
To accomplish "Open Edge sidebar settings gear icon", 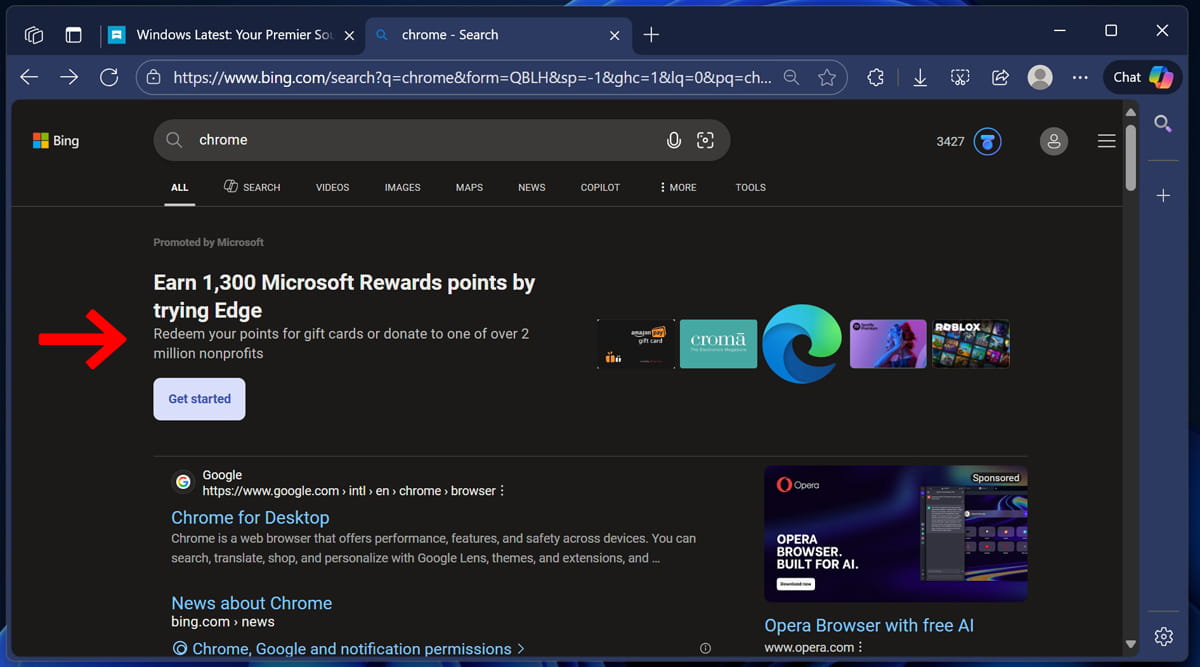I will pyautogui.click(x=1163, y=636).
